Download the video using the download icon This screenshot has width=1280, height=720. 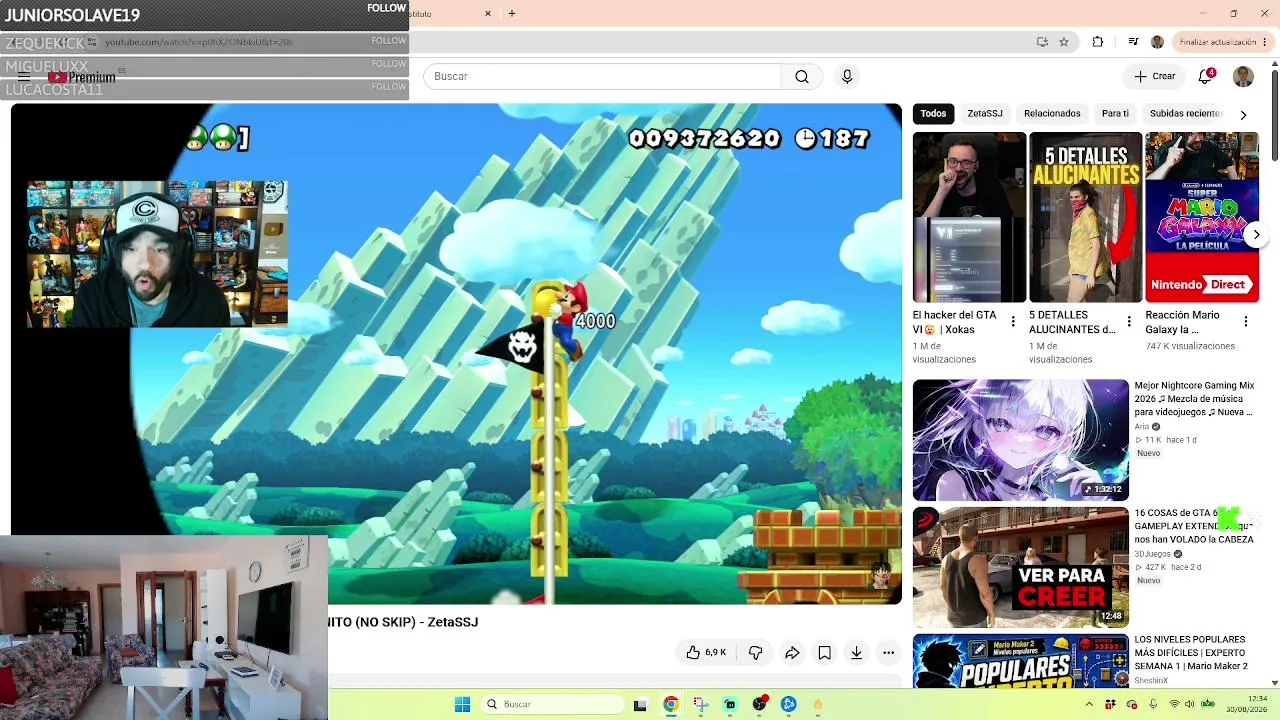click(856, 653)
